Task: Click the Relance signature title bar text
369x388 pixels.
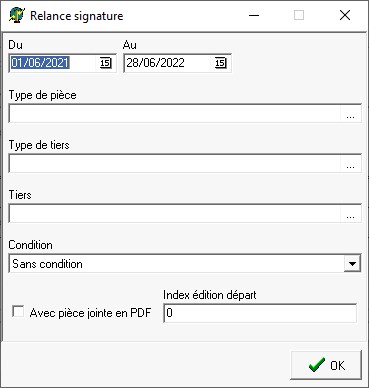Action: point(77,16)
